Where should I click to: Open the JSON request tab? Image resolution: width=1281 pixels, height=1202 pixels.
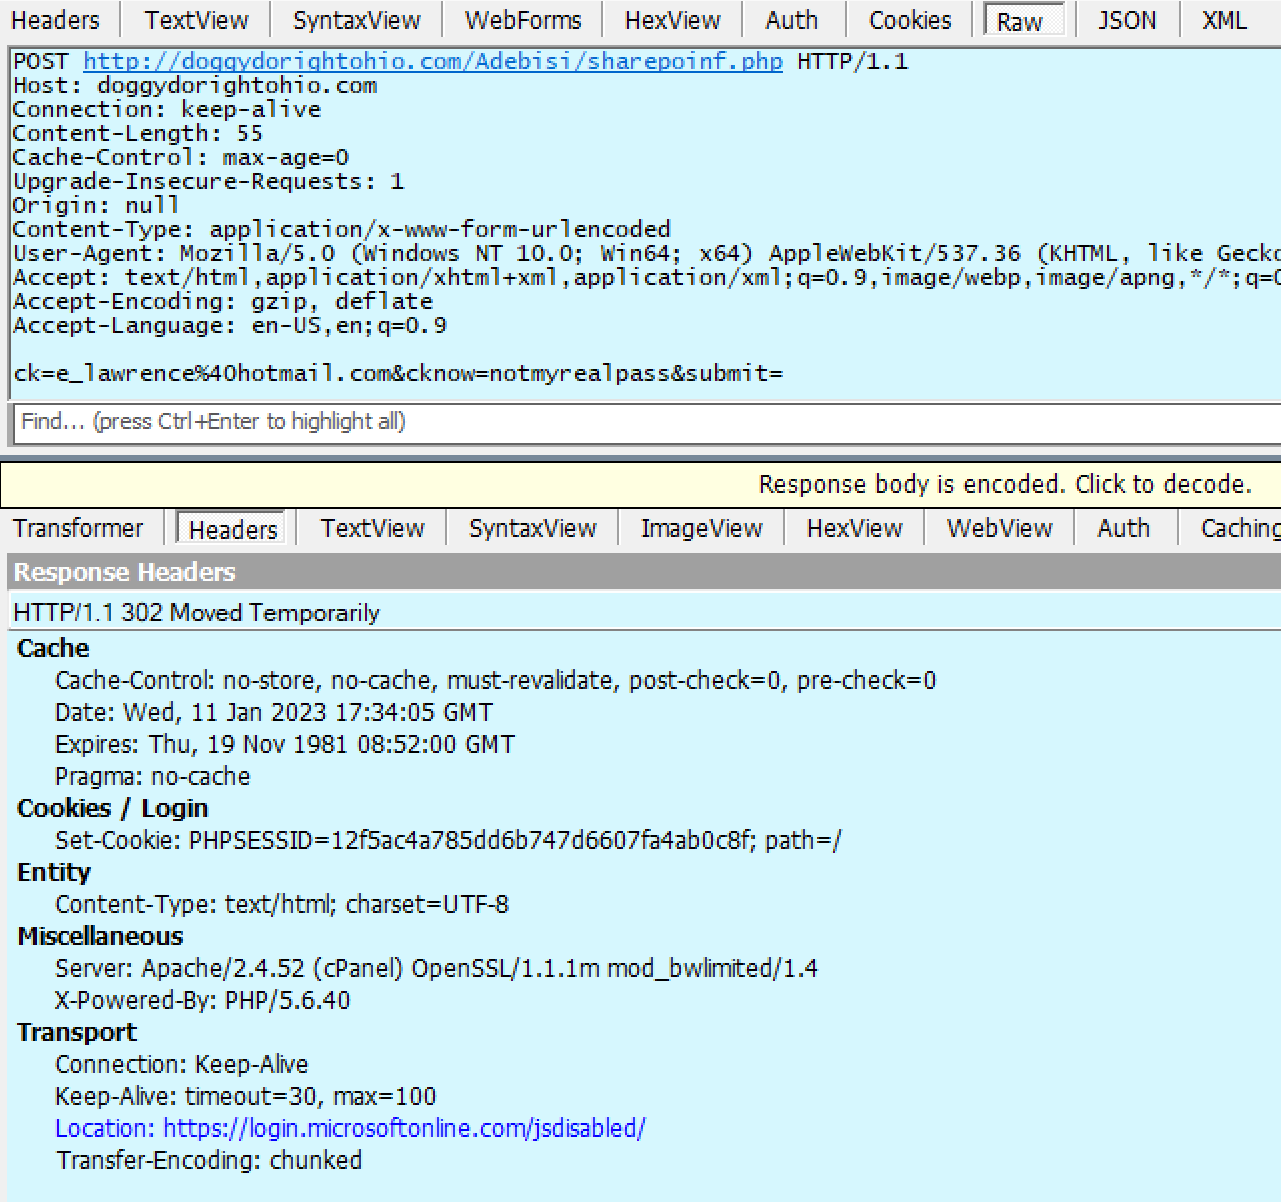click(1127, 20)
